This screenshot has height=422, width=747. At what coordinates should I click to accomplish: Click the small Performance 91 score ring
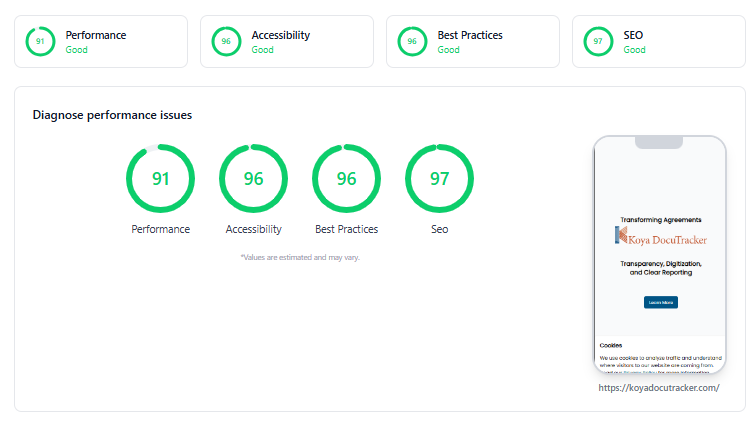click(40, 41)
